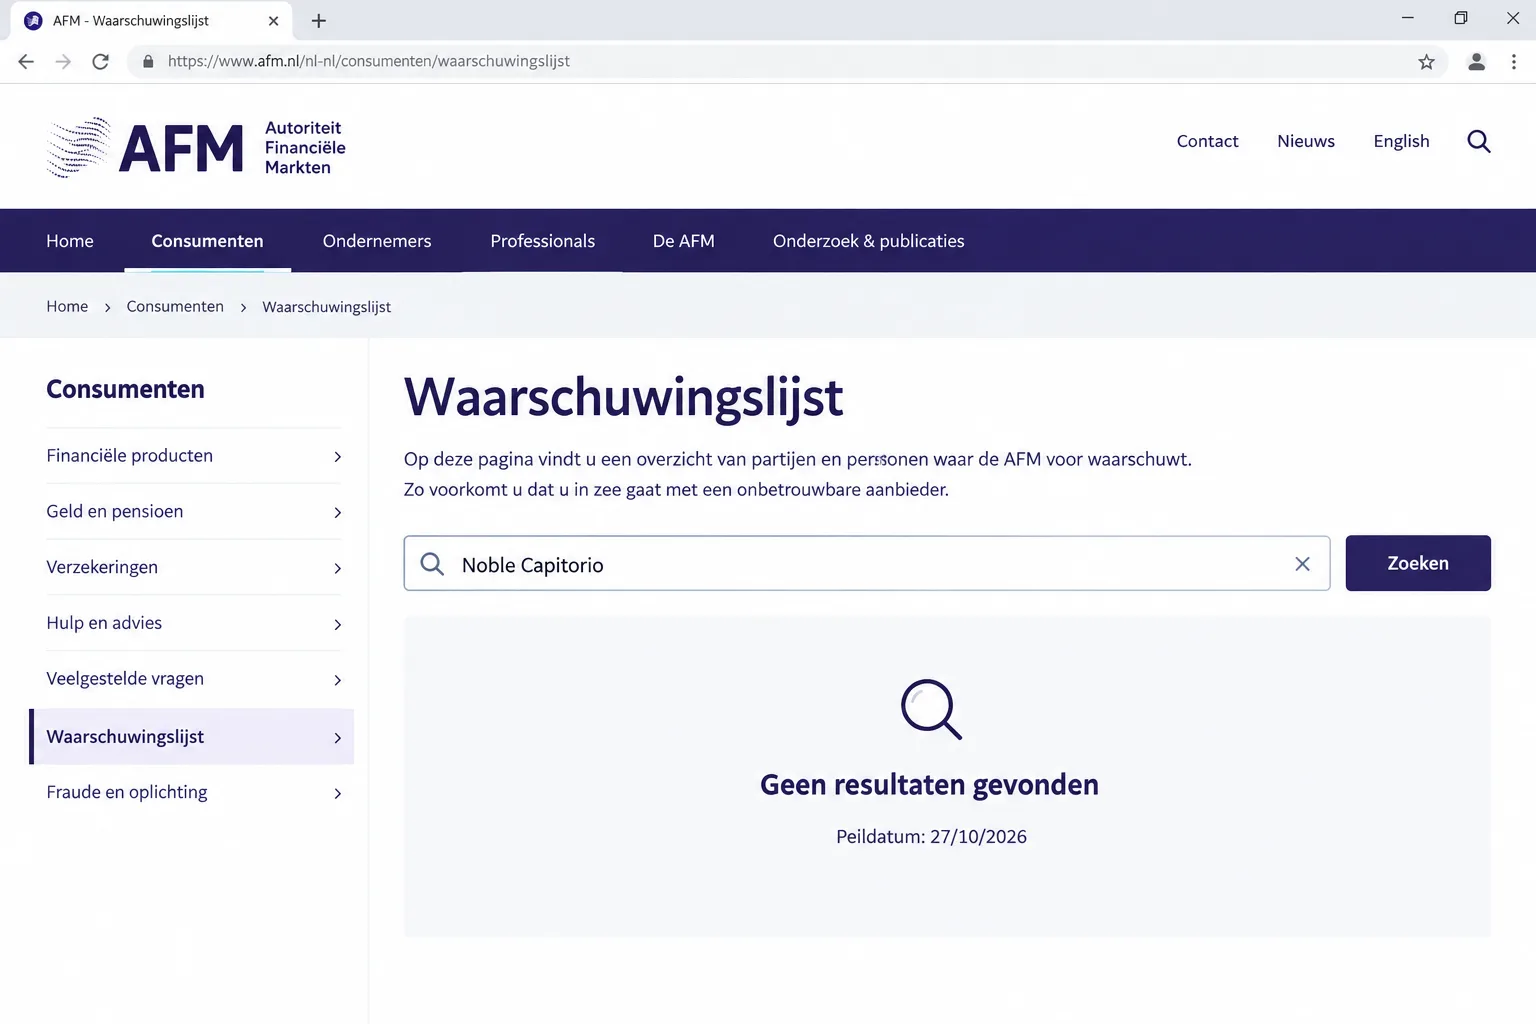
Task: Open the Nieuws link
Action: pyautogui.click(x=1306, y=141)
